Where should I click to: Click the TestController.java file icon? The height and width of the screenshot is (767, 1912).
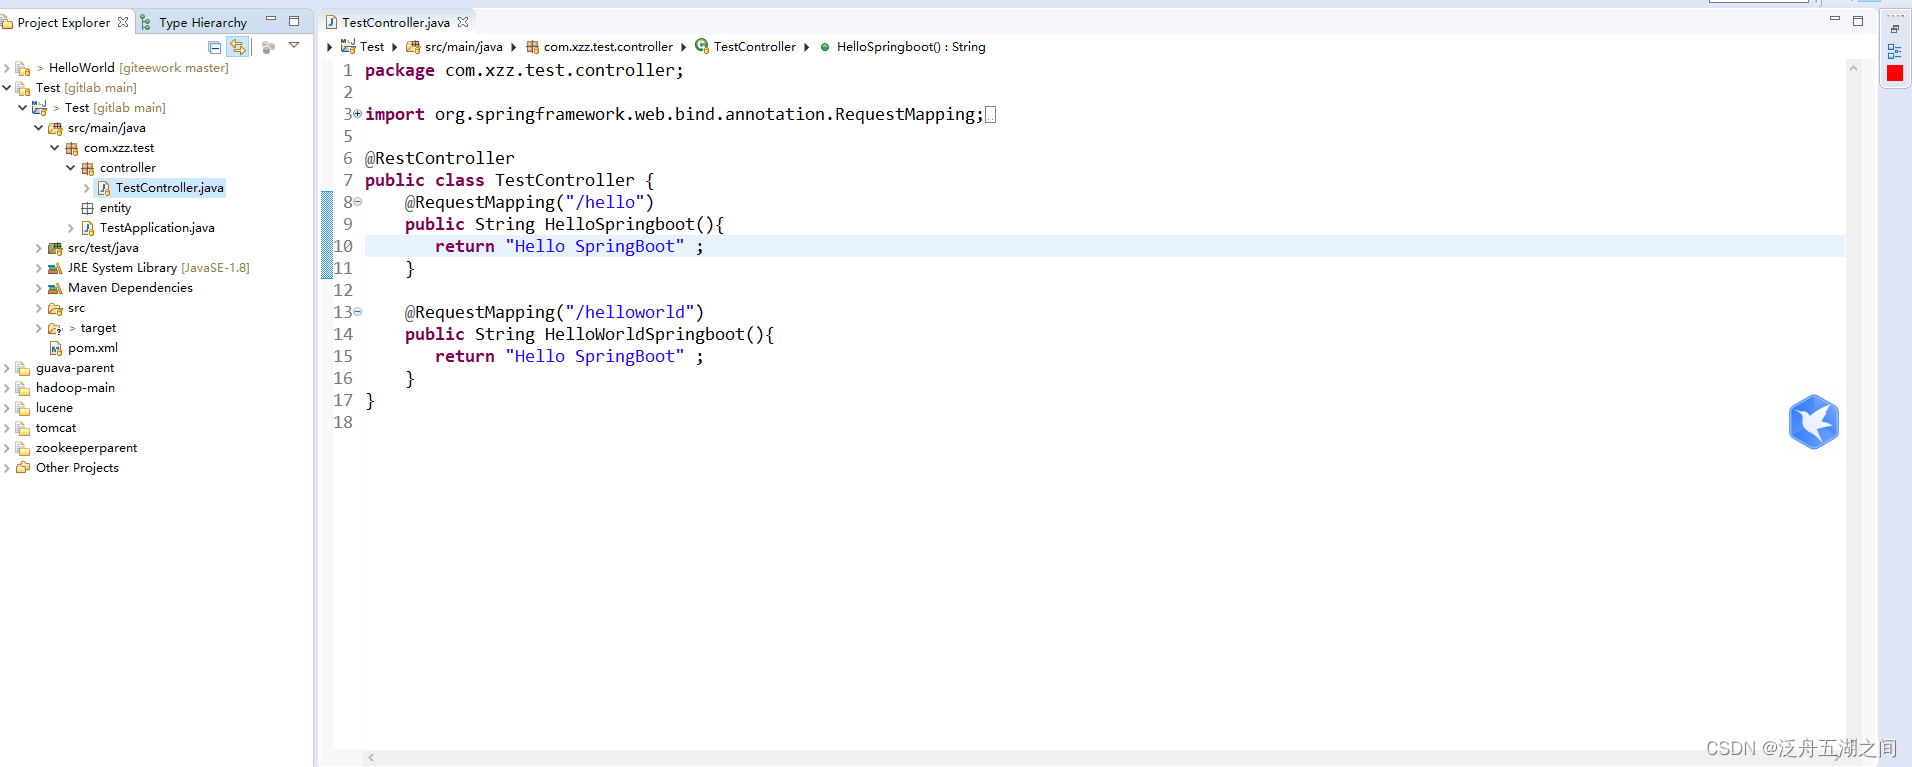pos(103,188)
